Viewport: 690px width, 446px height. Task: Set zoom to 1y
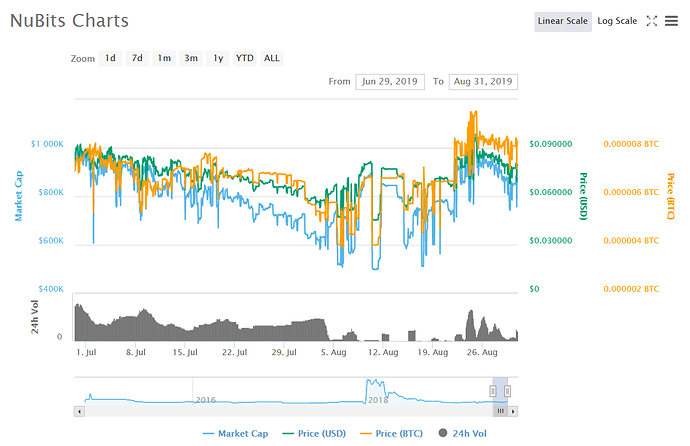[218, 58]
